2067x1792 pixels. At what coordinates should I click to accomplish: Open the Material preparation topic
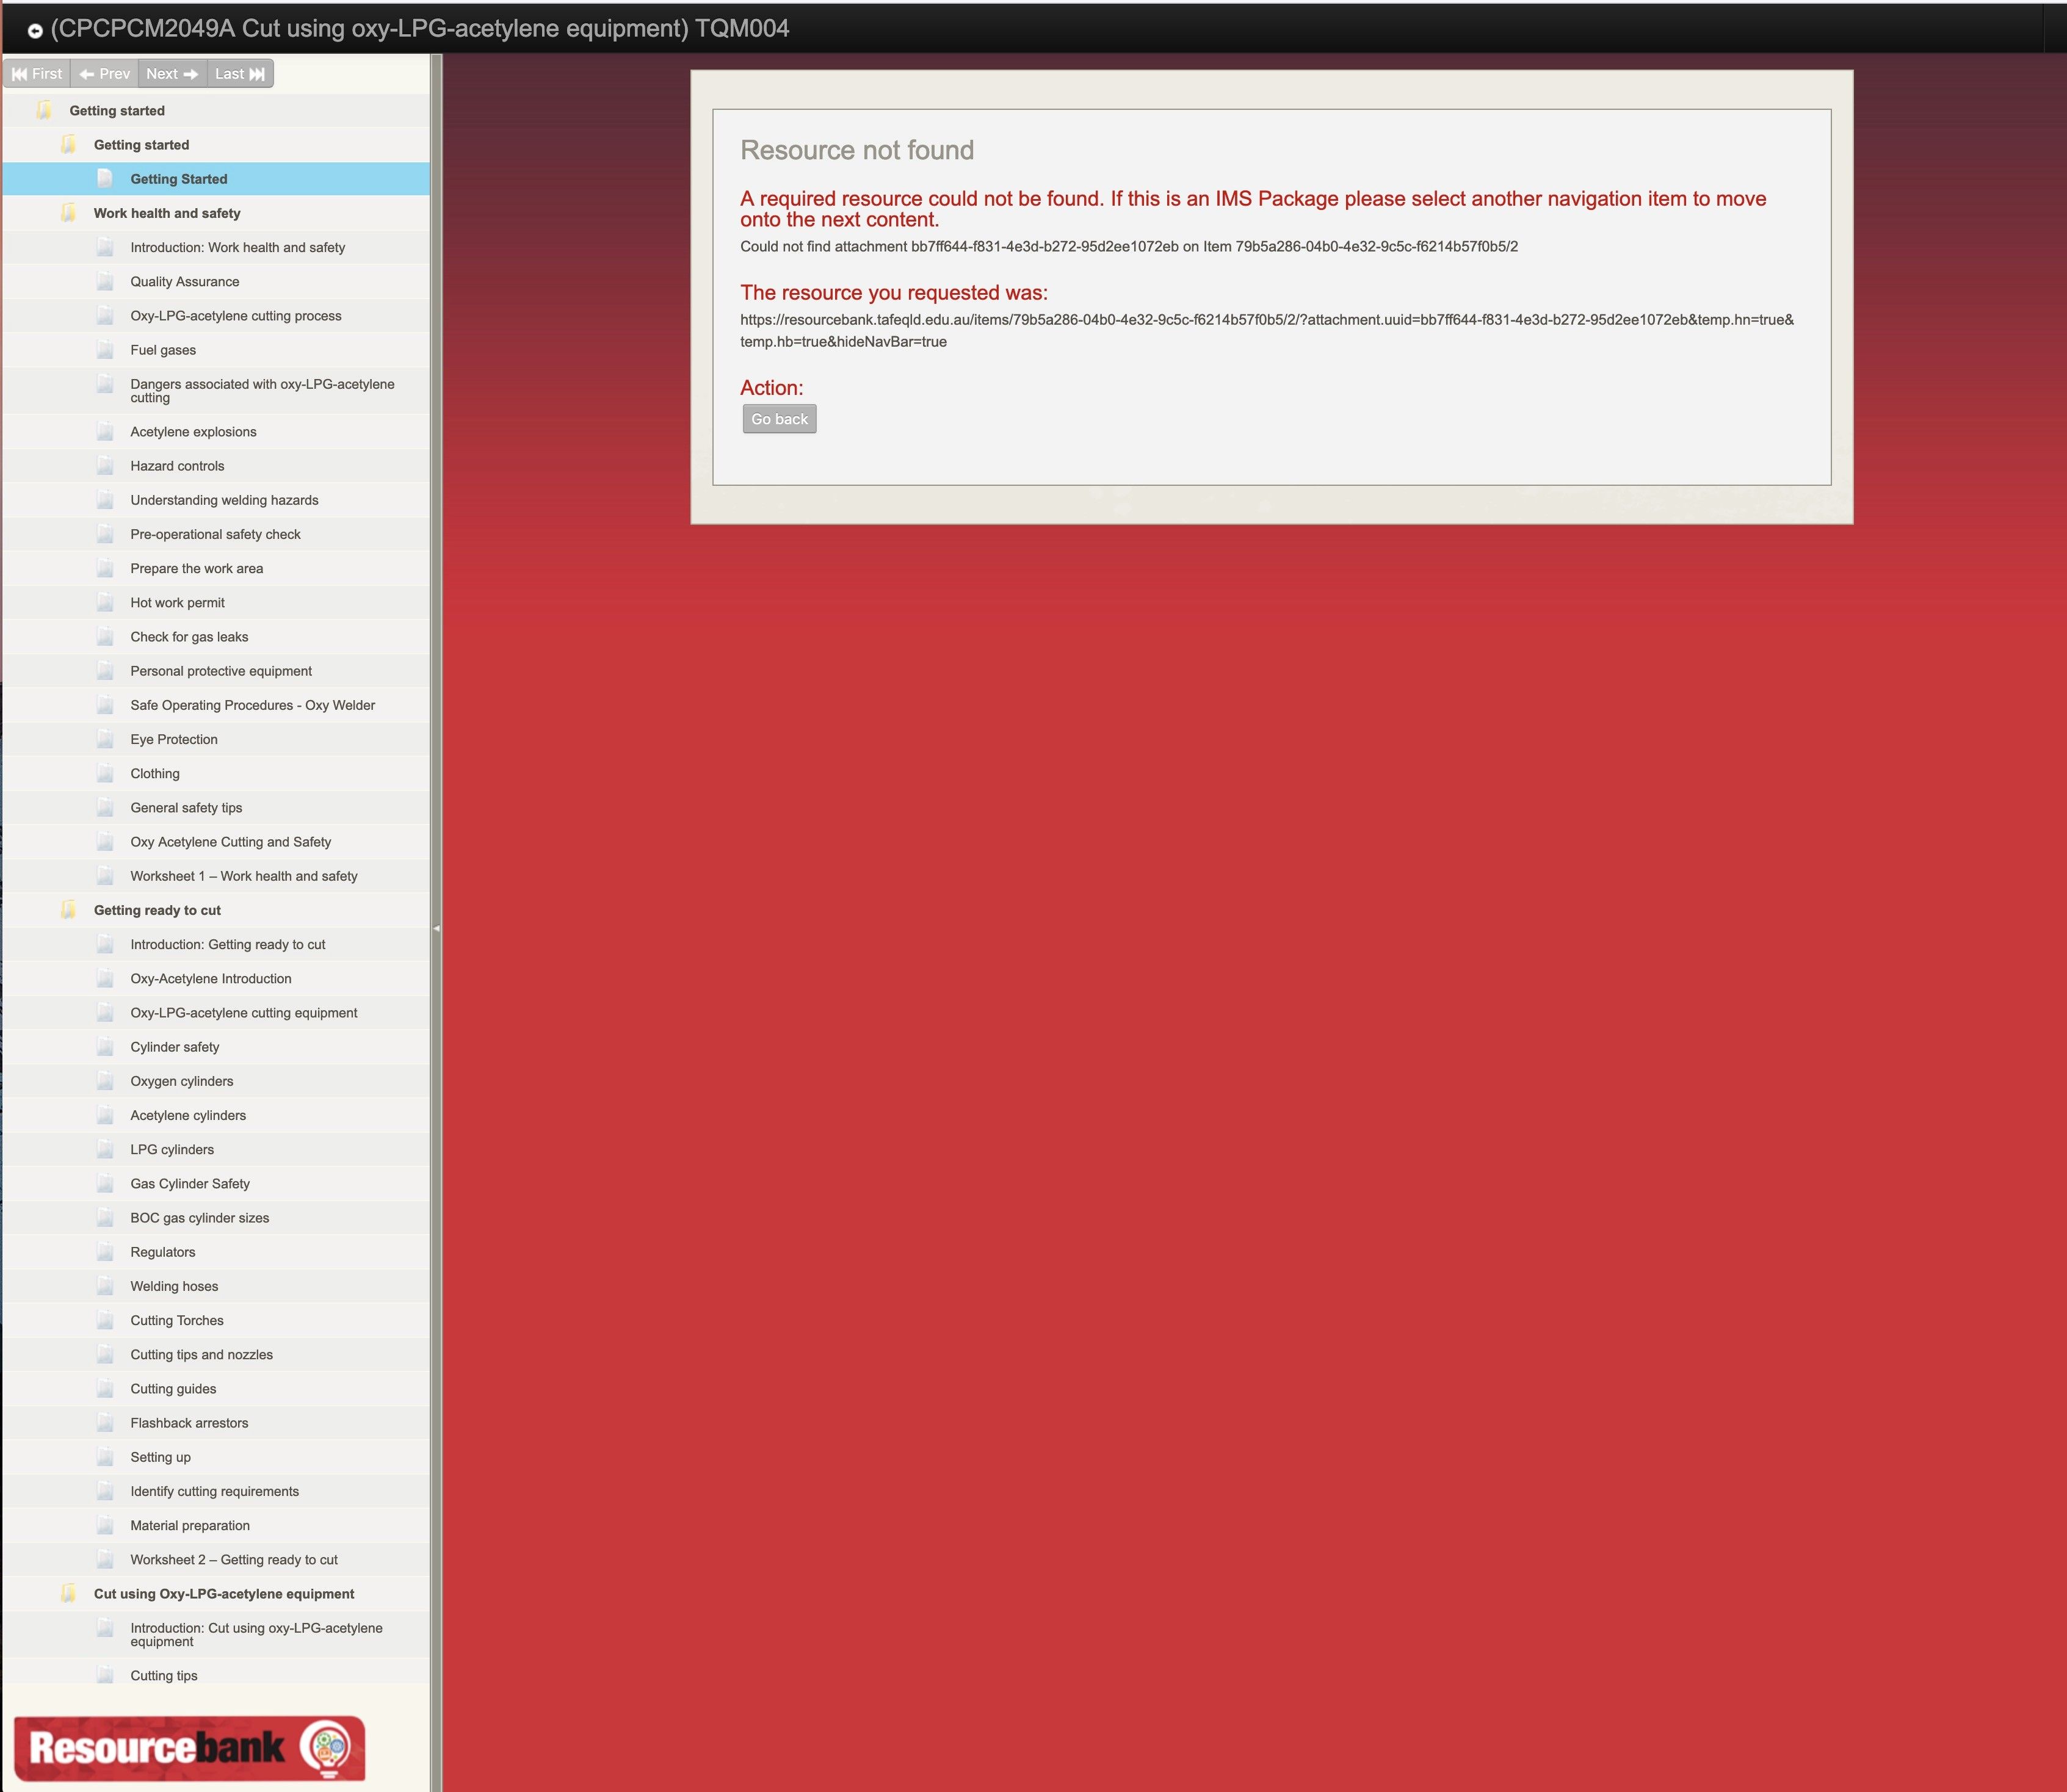pos(190,1525)
